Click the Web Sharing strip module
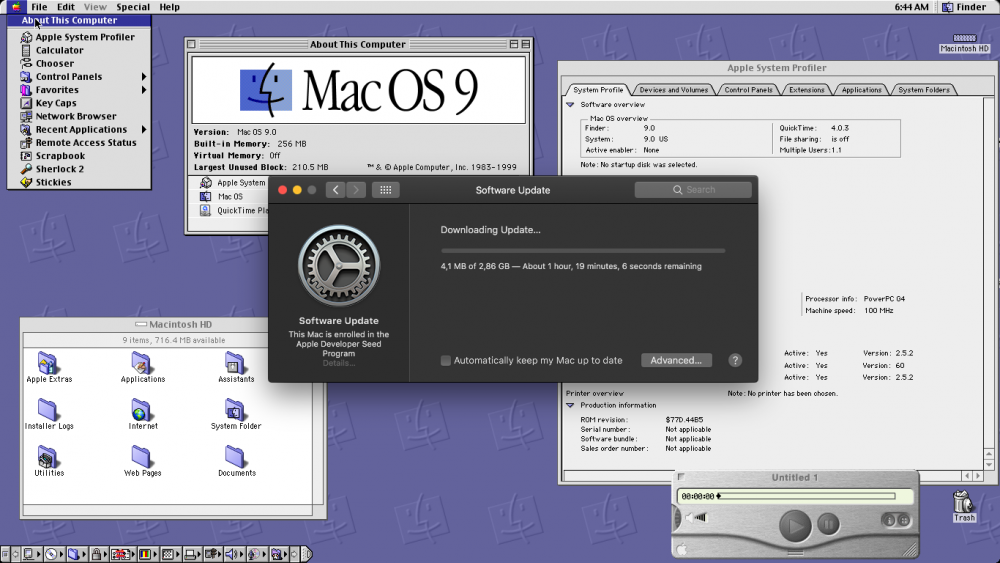The width and height of the screenshot is (1000, 563). [277, 554]
